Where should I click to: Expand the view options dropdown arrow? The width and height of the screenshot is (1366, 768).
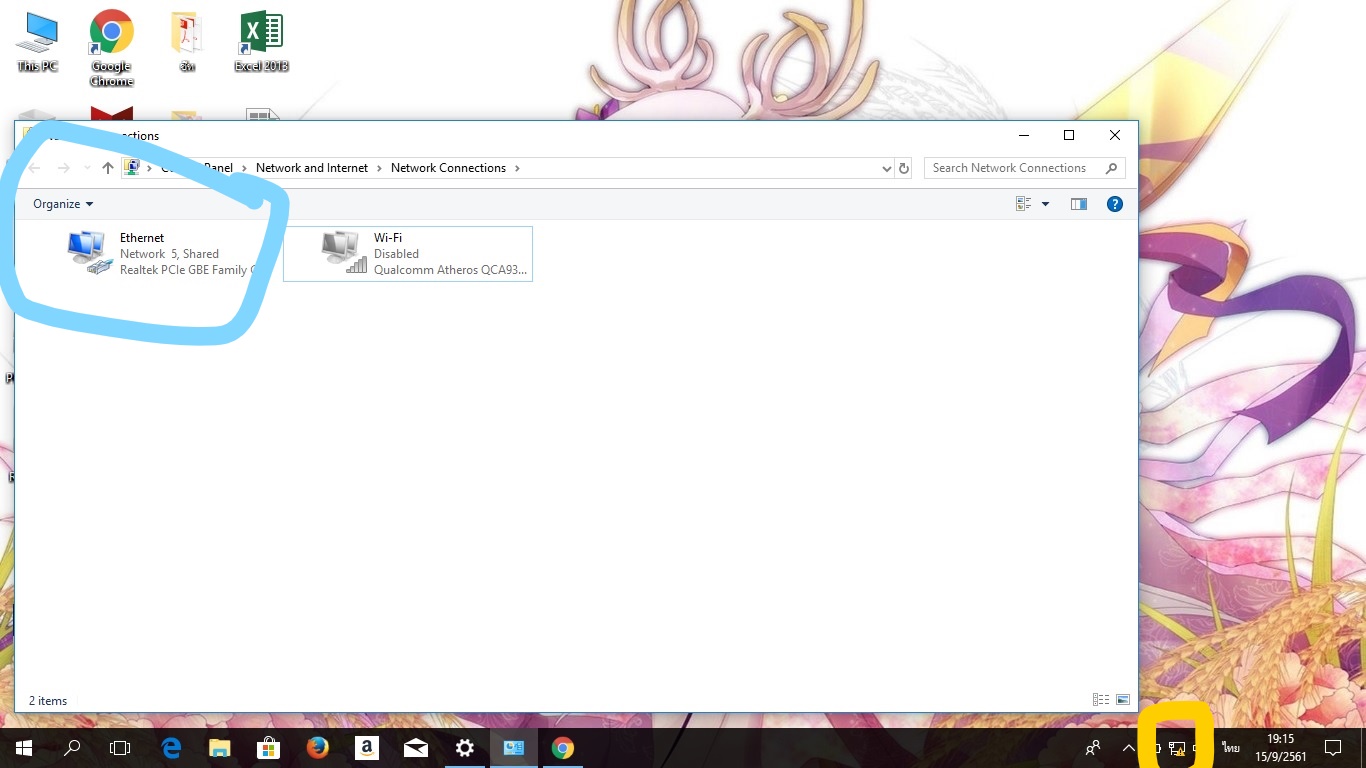[1046, 204]
